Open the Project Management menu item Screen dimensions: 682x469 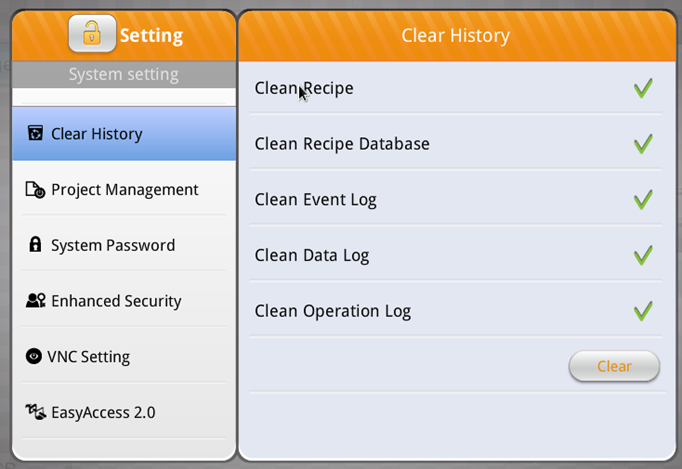124,190
